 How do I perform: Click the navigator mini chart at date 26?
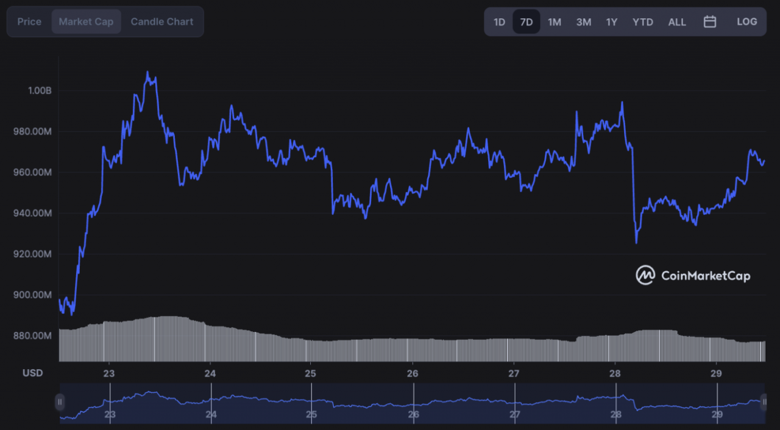click(413, 404)
